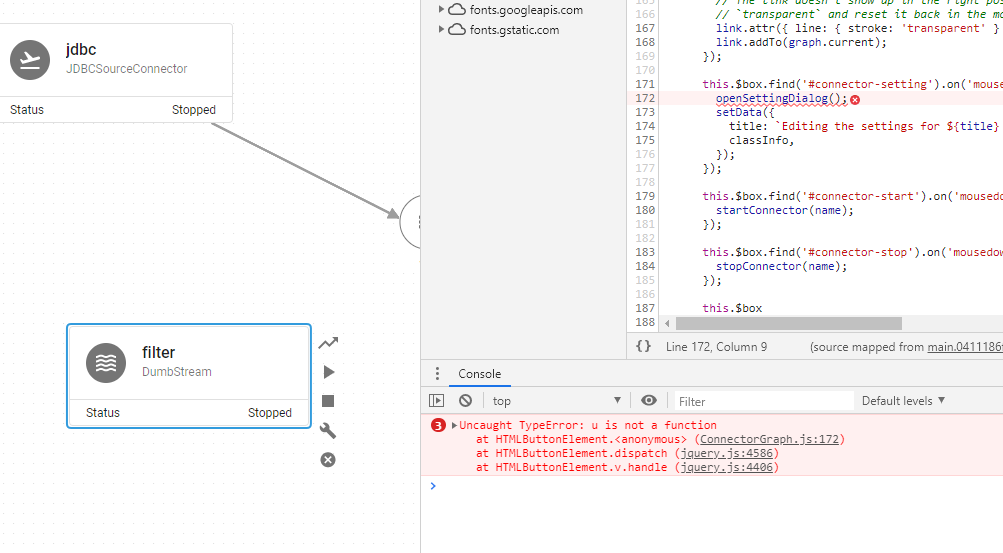This screenshot has height=553, width=1003.
Task: Click the Line 172, Column 9 status text
Action: (x=716, y=347)
